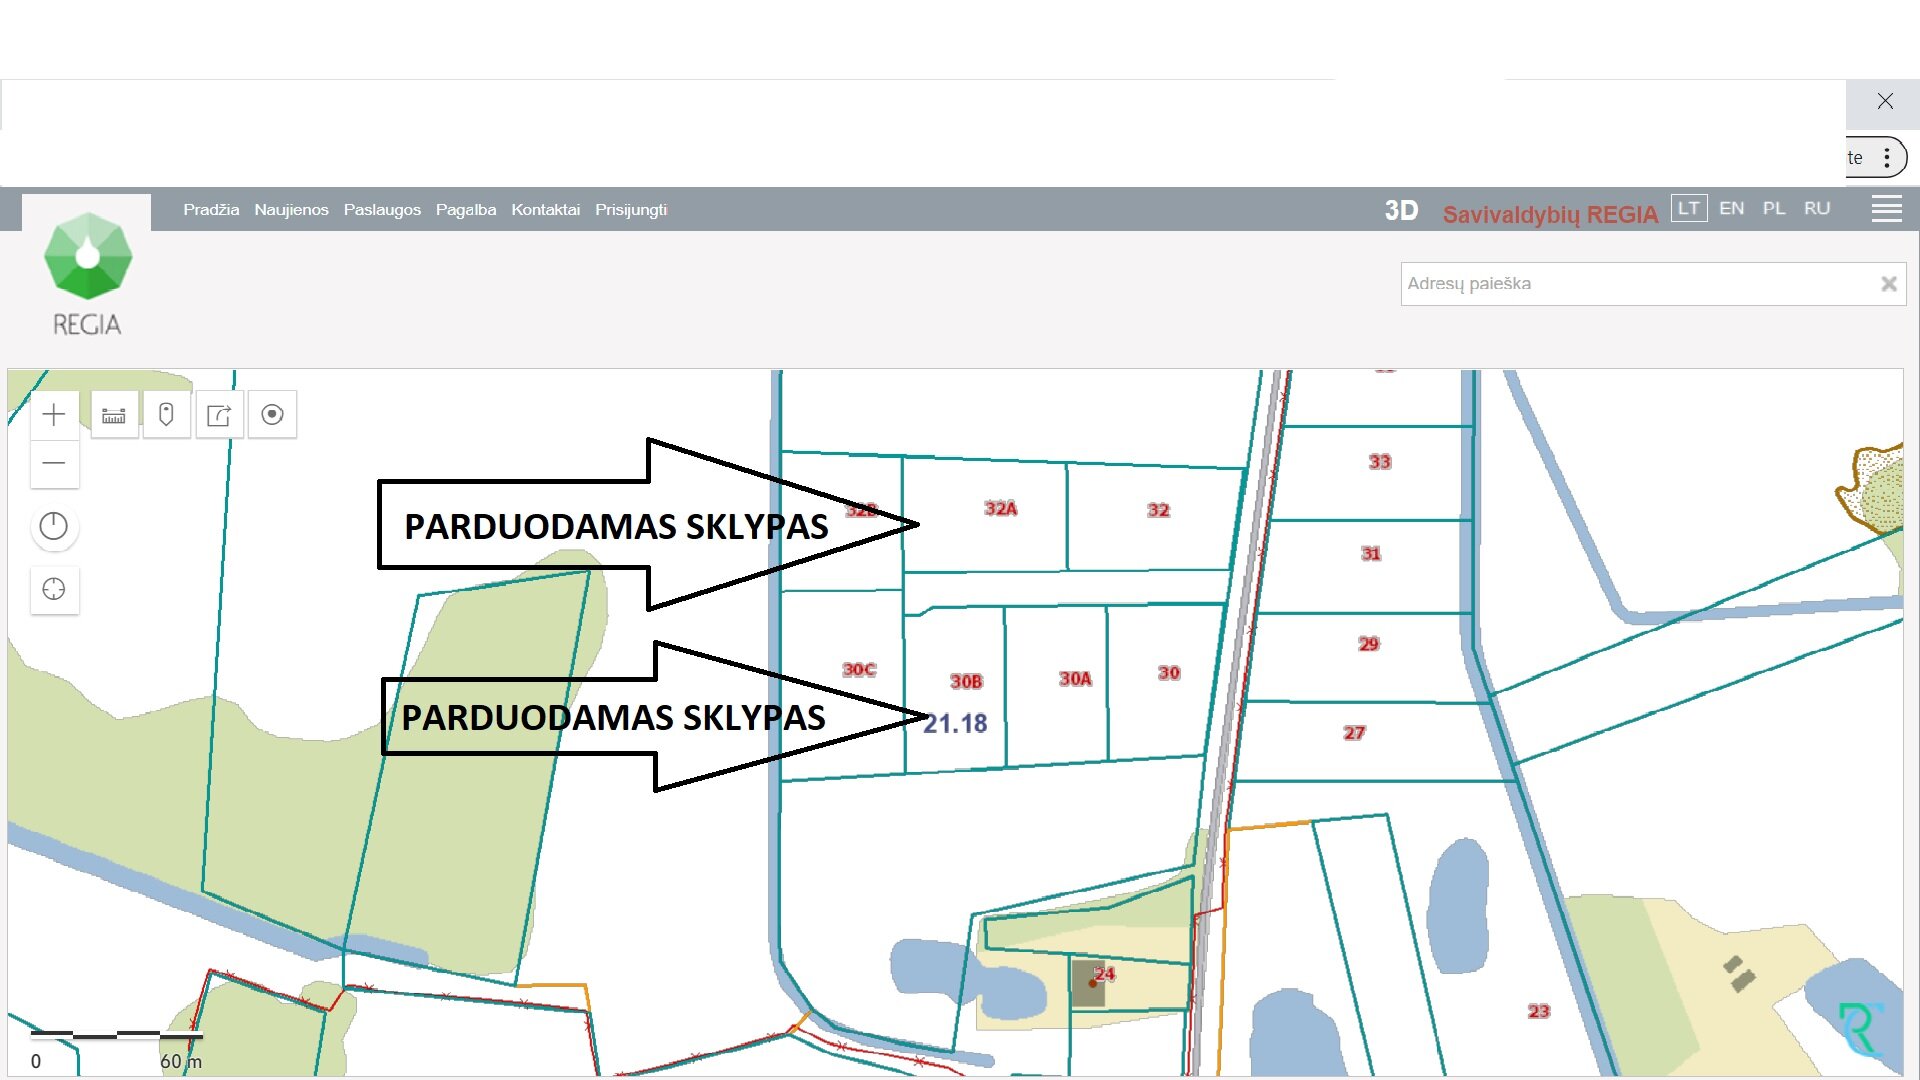This screenshot has height=1080, width=1920.
Task: Switch to the 3D map view
Action: pyautogui.click(x=1401, y=211)
